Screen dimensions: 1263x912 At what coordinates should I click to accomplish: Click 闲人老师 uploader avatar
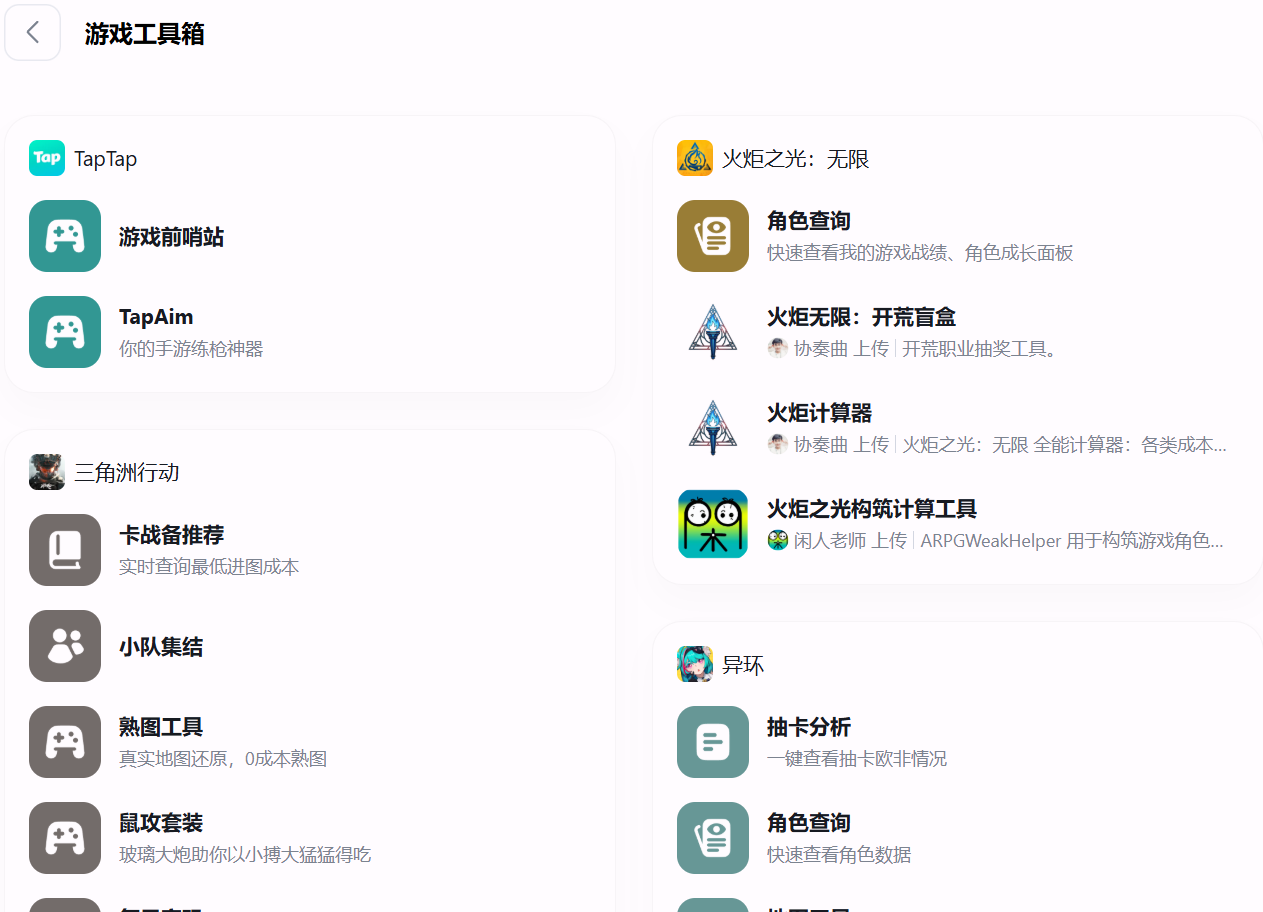[778, 540]
